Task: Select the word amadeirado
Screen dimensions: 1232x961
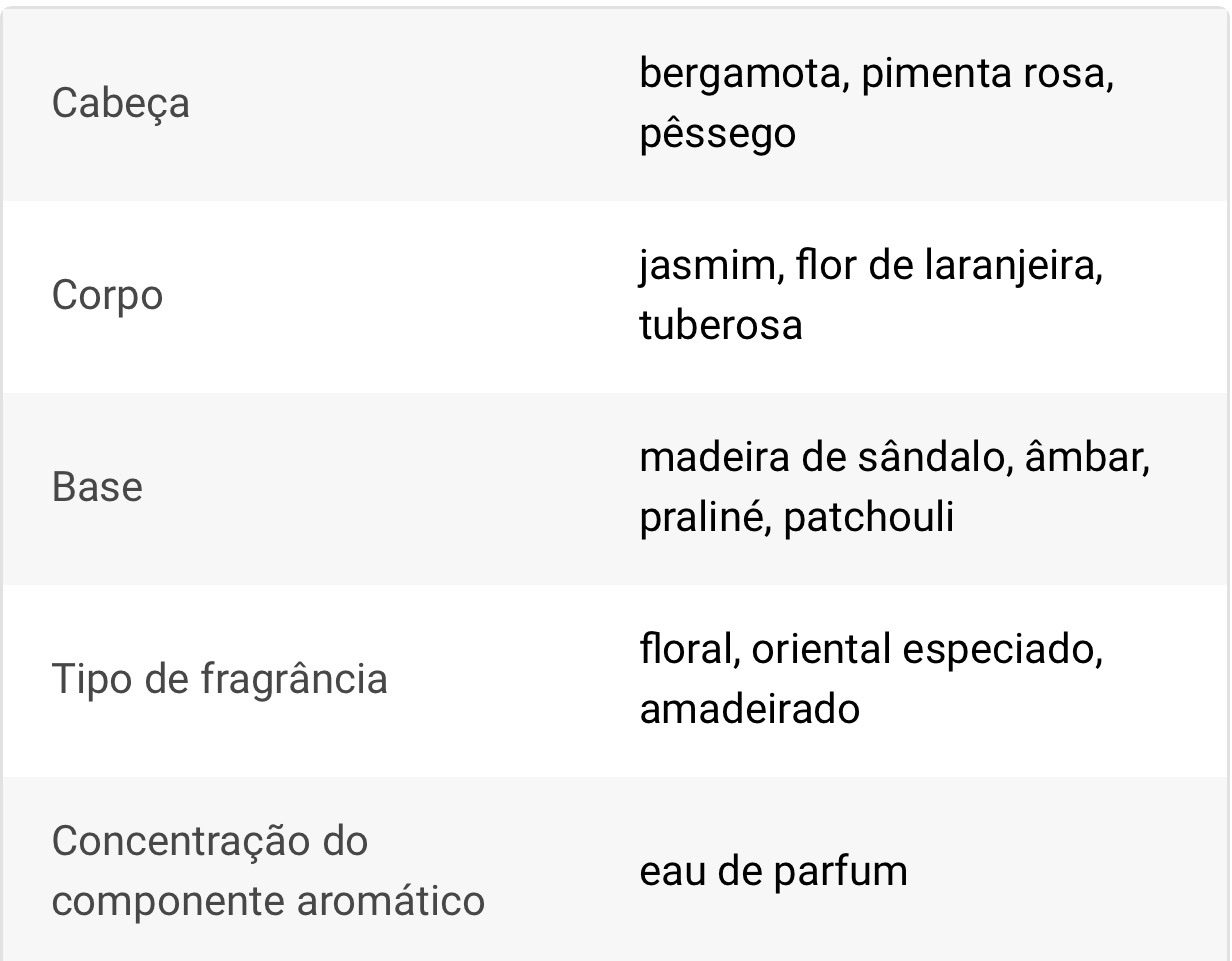Action: click(749, 710)
